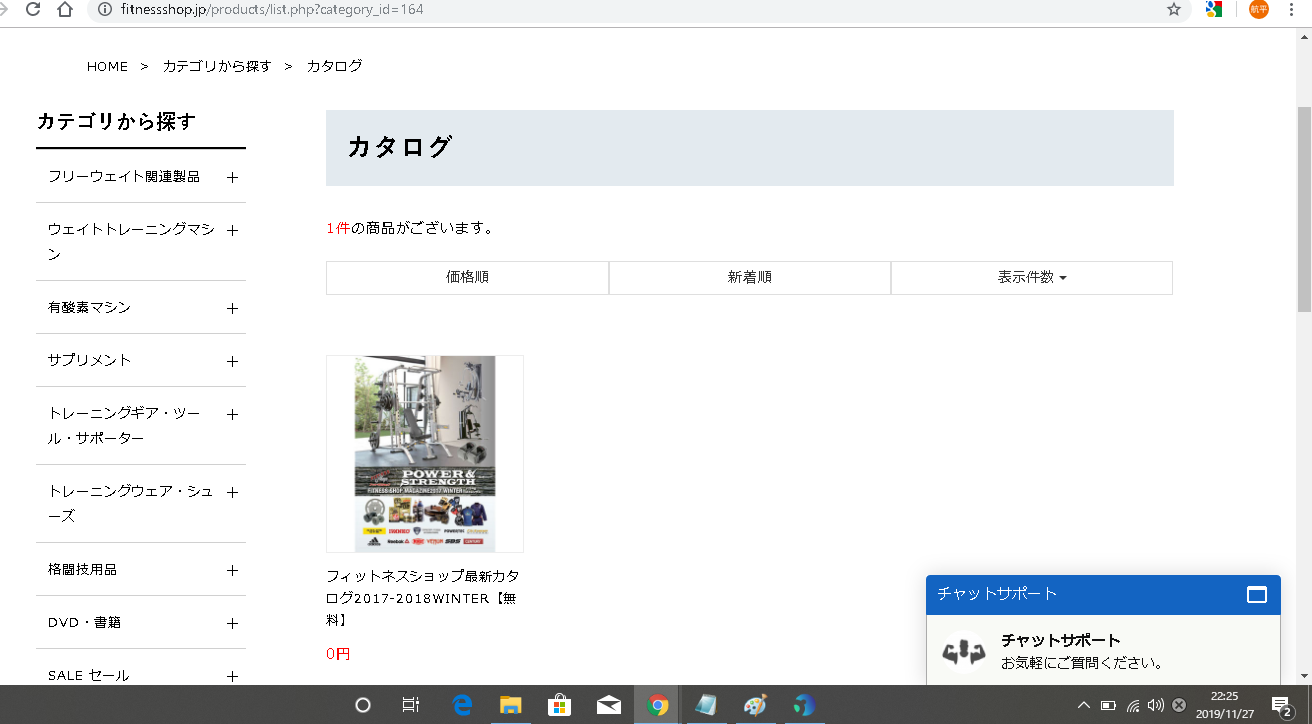Reload the page with browser refresh icon
Image resolution: width=1312 pixels, height=724 pixels.
pos(32,9)
